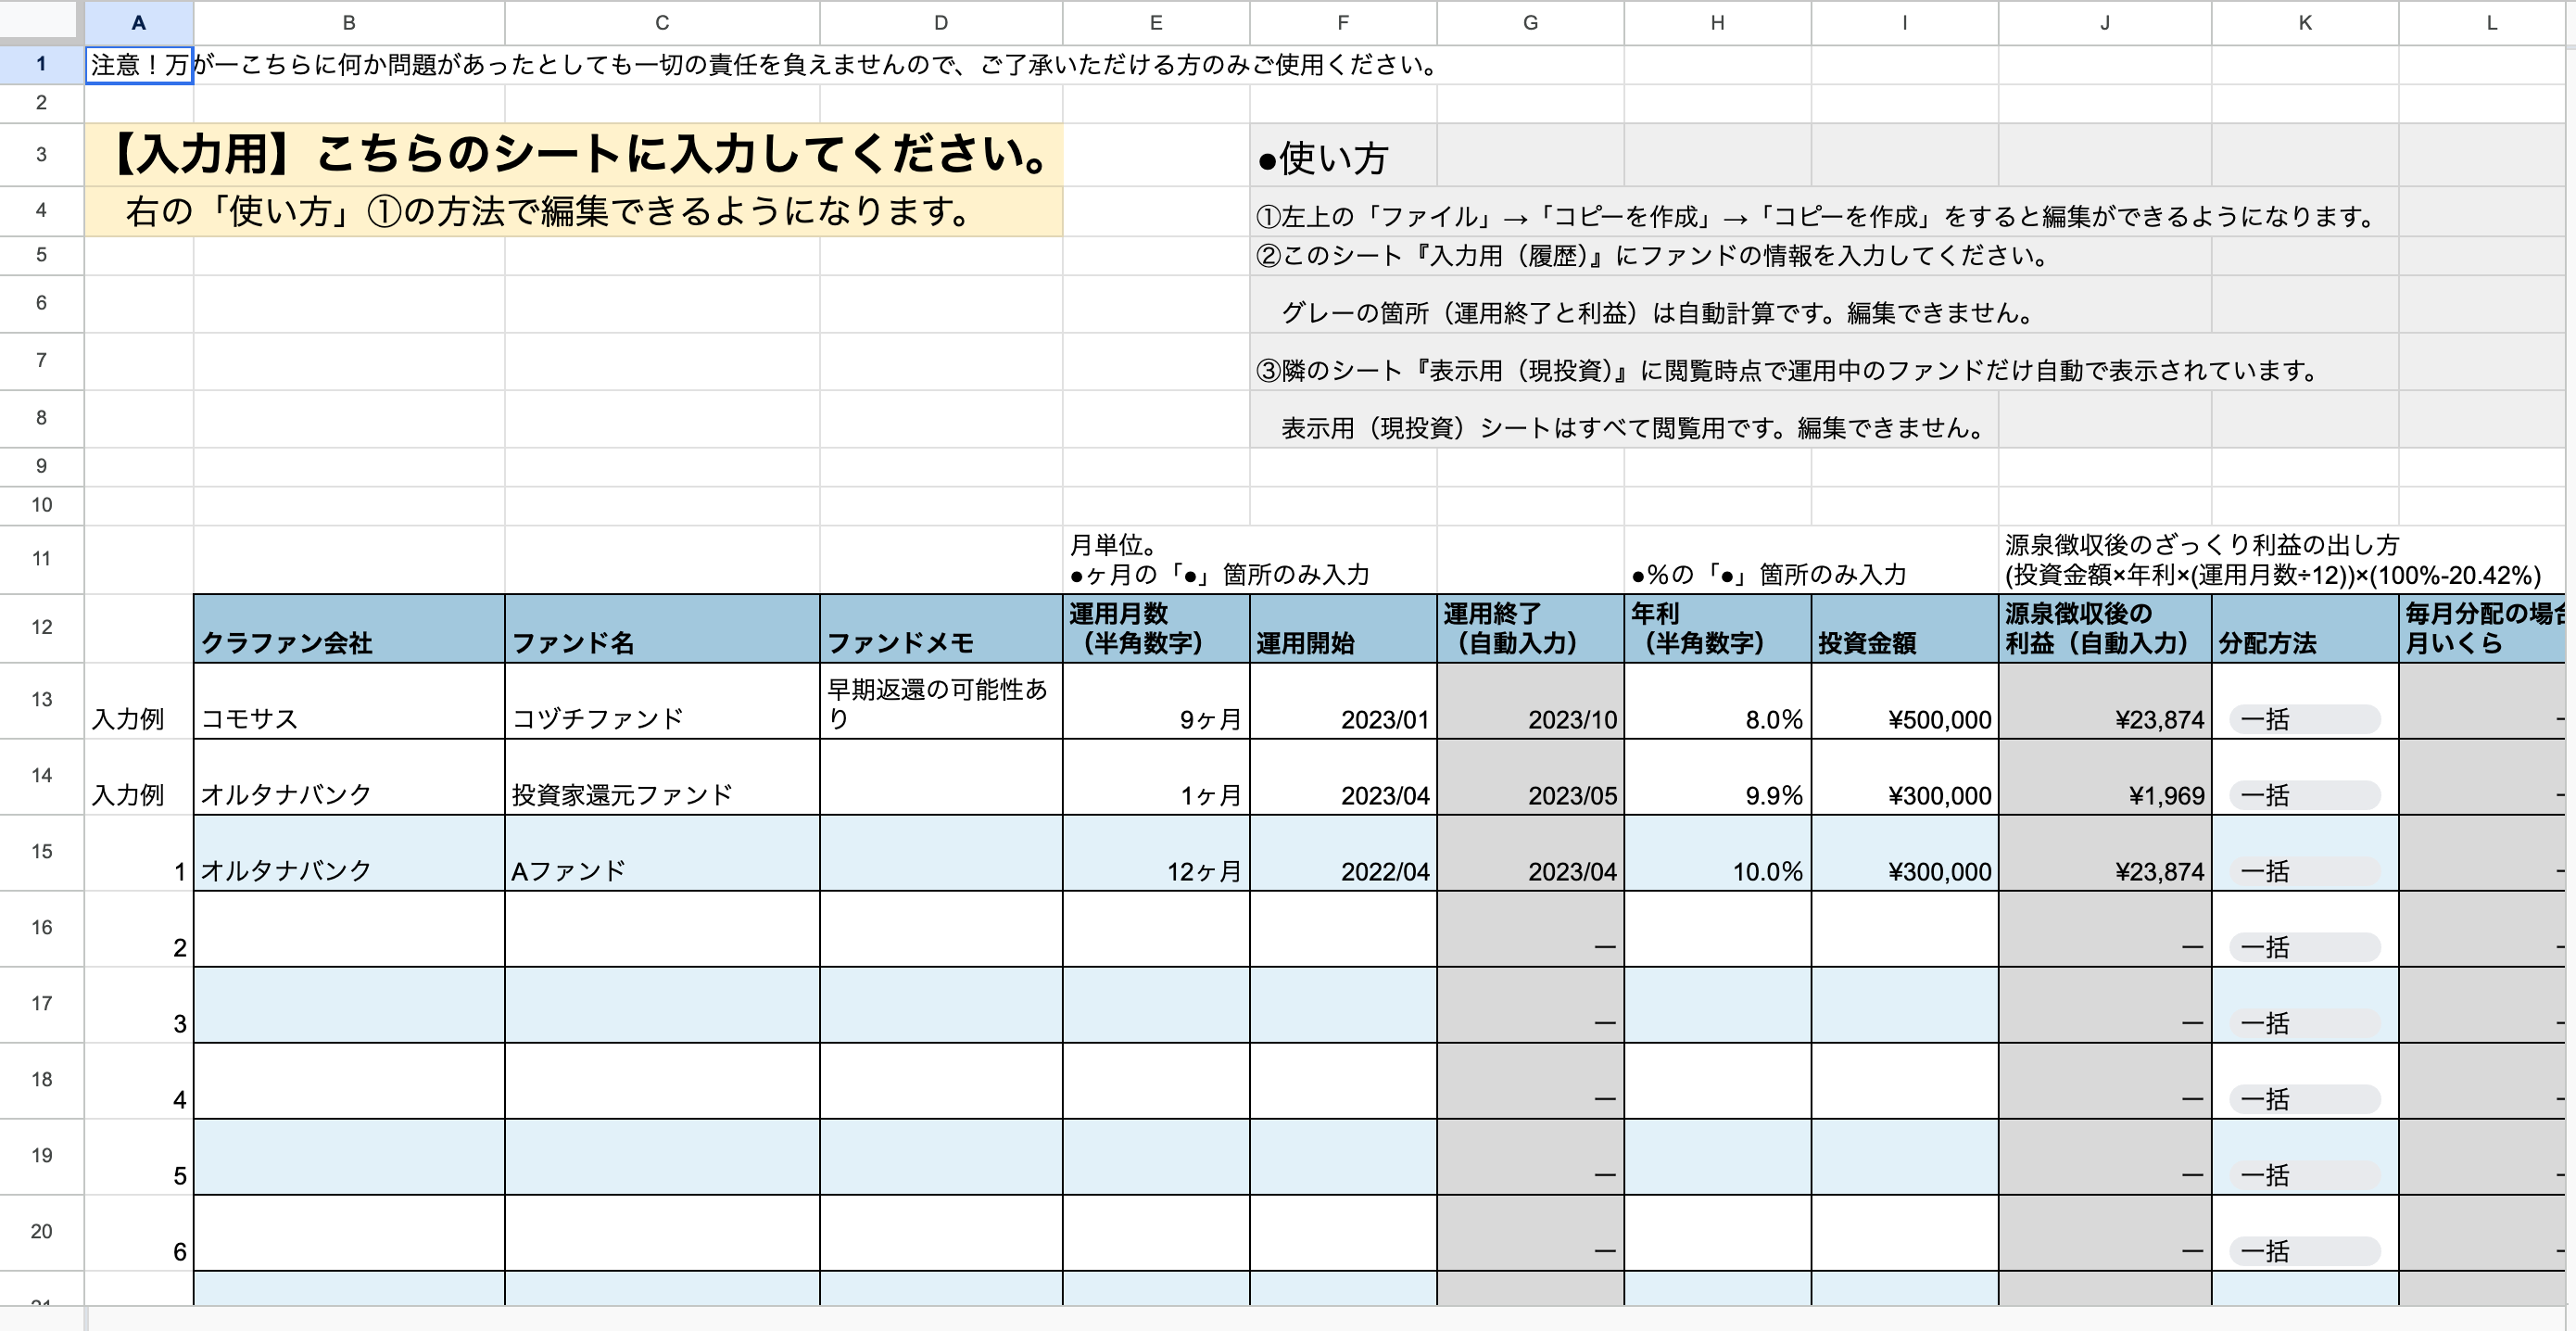Open the 一括 dropdown in entry row 6
The height and width of the screenshot is (1331, 2576).
[2304, 1251]
